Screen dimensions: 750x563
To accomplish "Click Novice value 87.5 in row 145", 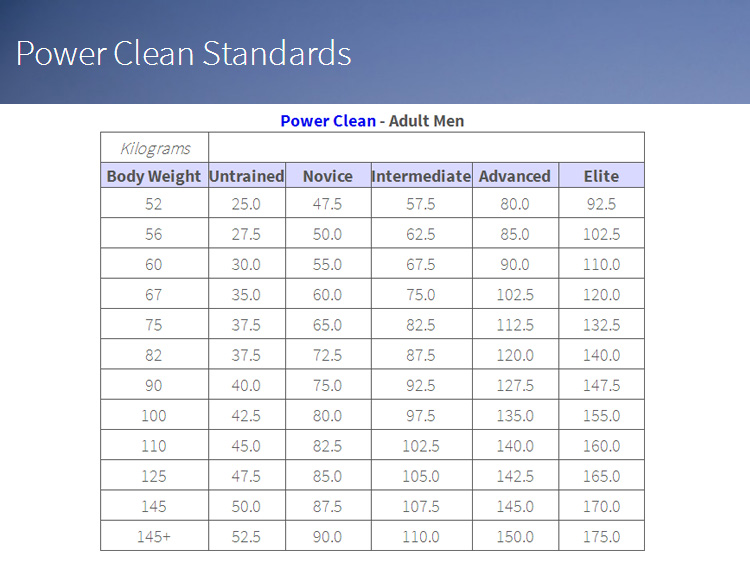I will tap(328, 507).
